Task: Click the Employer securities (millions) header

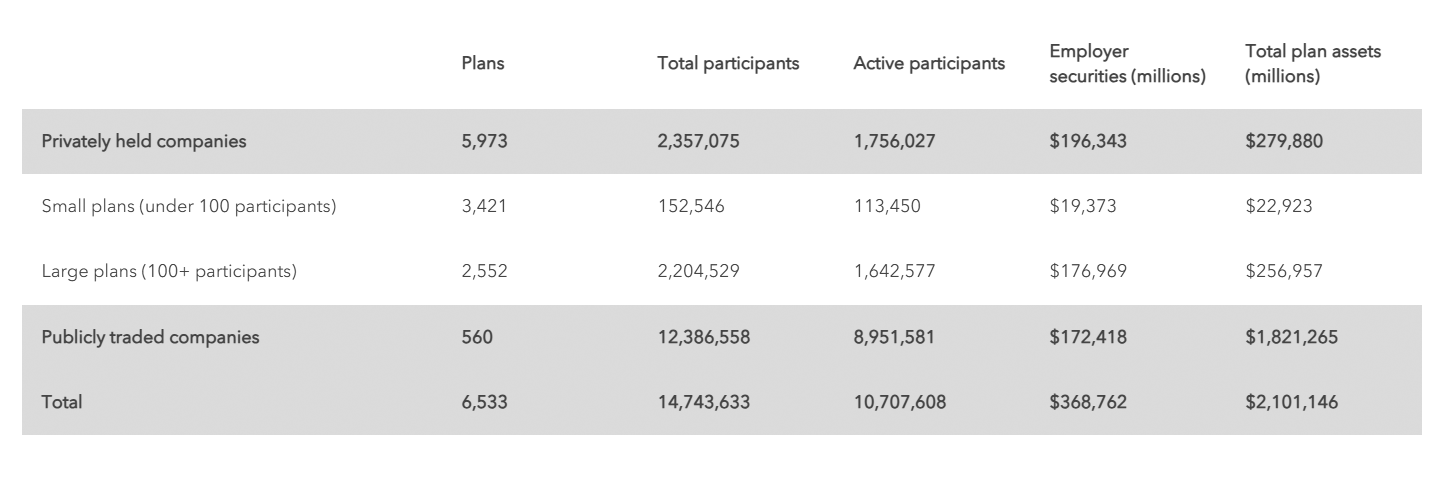Action: click(x=1127, y=64)
